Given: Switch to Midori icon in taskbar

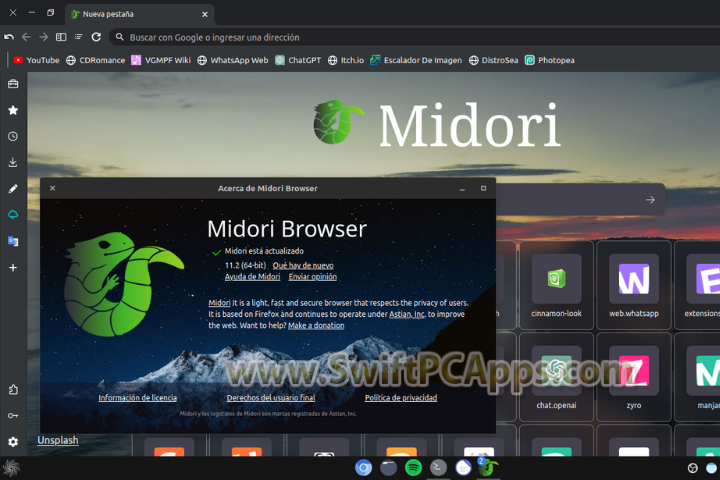Looking at the screenshot, I should (x=488, y=468).
